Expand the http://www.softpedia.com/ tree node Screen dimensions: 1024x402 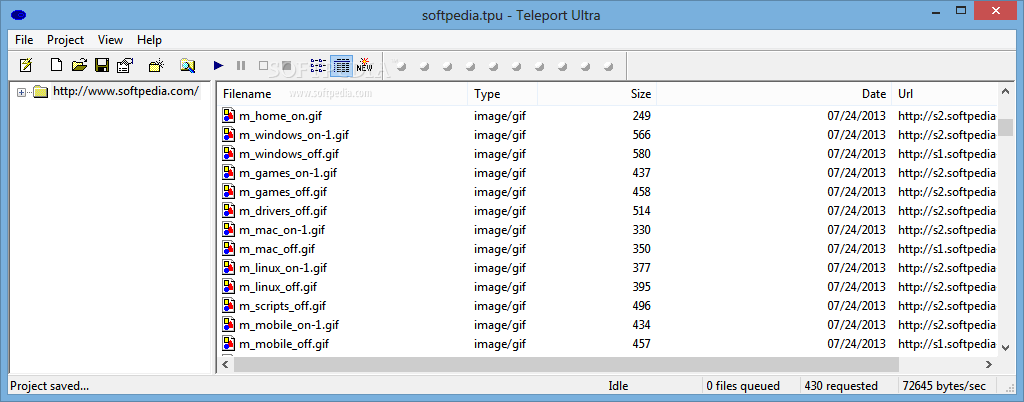click(x=21, y=93)
